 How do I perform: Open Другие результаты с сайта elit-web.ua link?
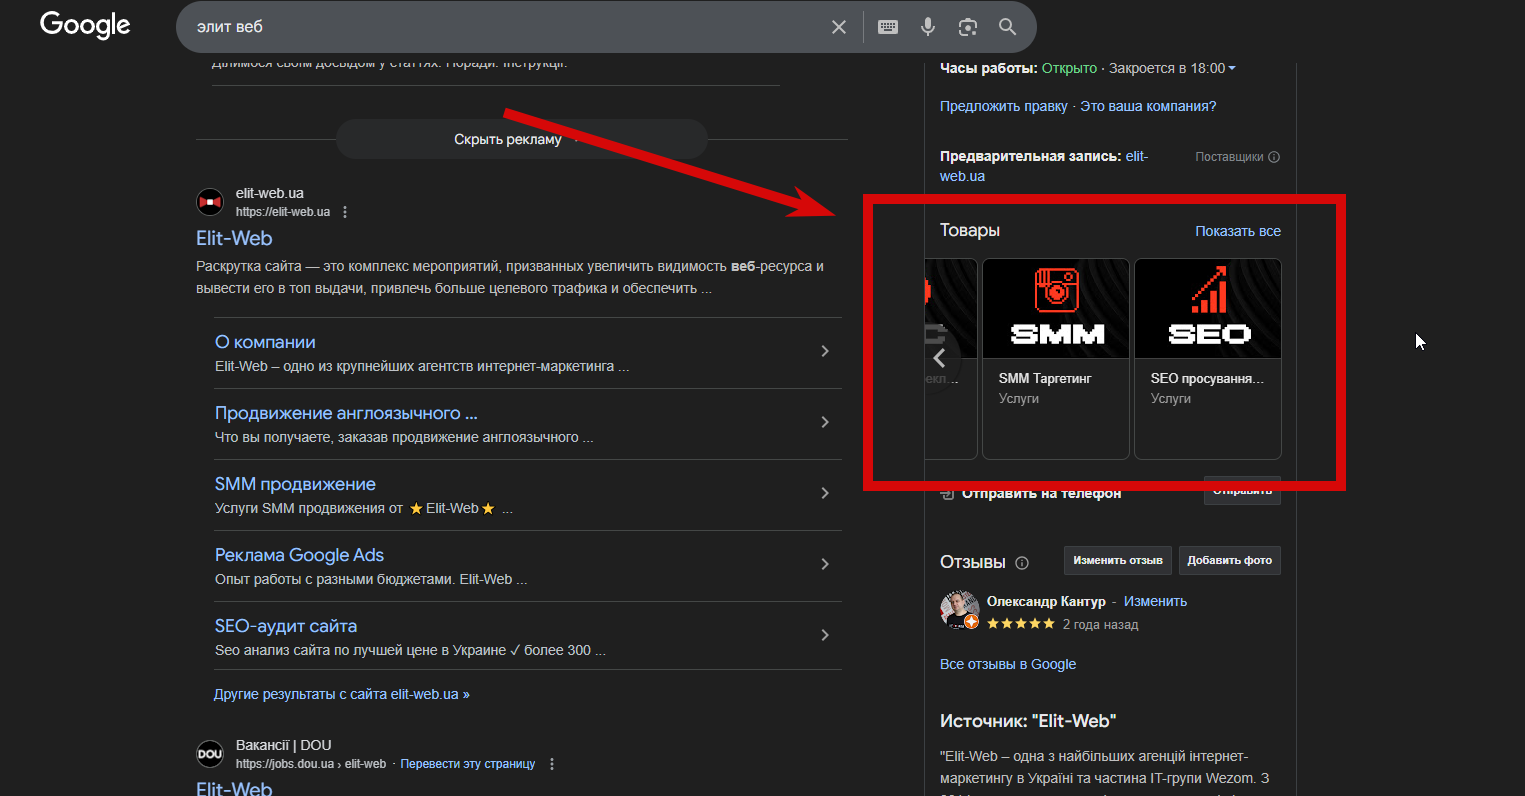tap(342, 694)
